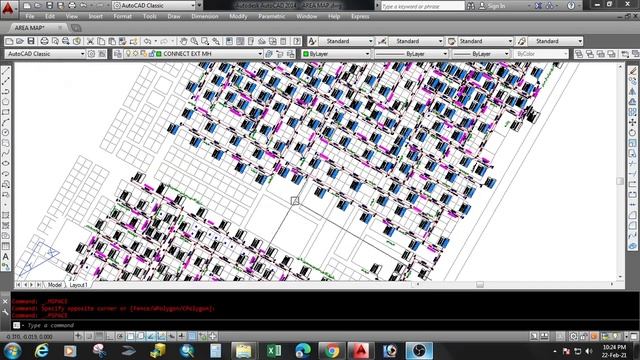
Task: Open the Modify menu
Action: (x=238, y=17)
